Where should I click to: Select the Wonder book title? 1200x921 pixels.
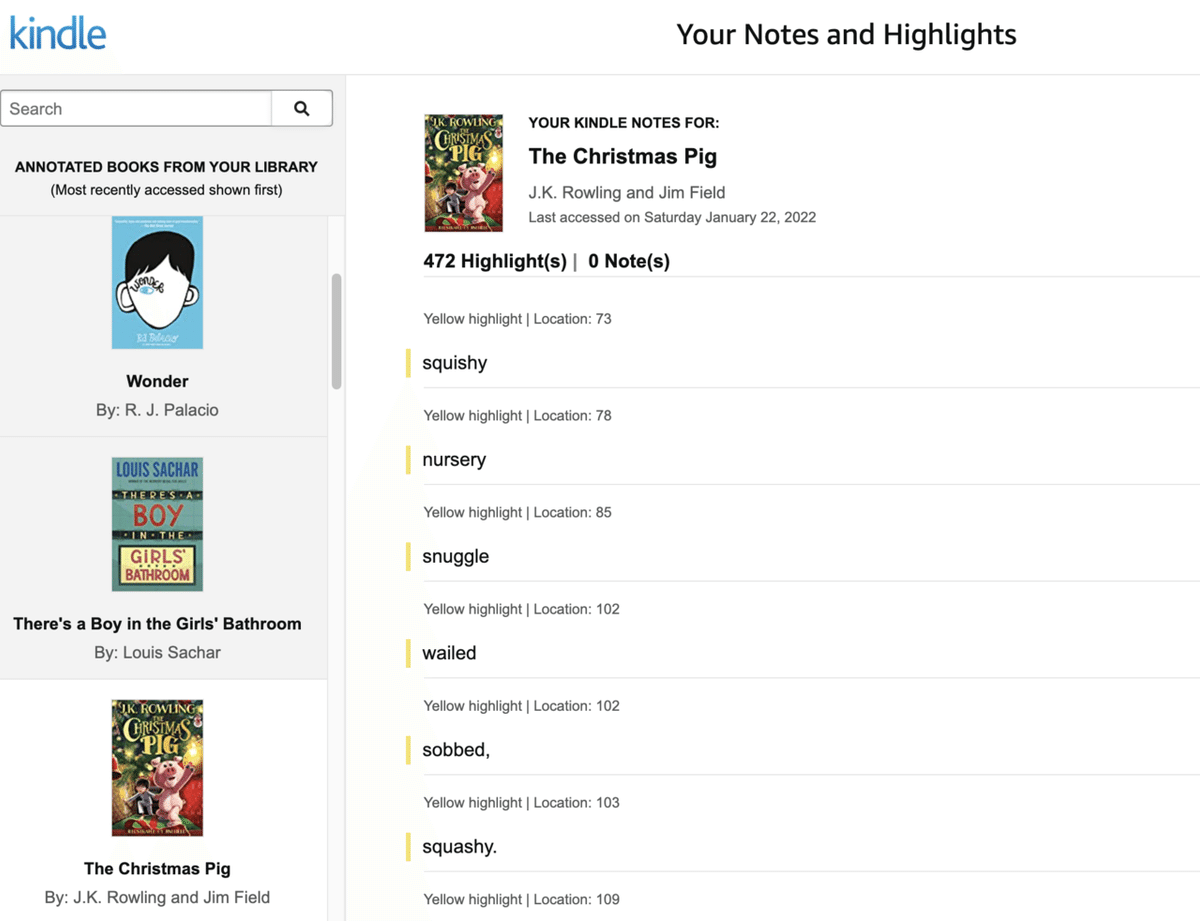[157, 381]
